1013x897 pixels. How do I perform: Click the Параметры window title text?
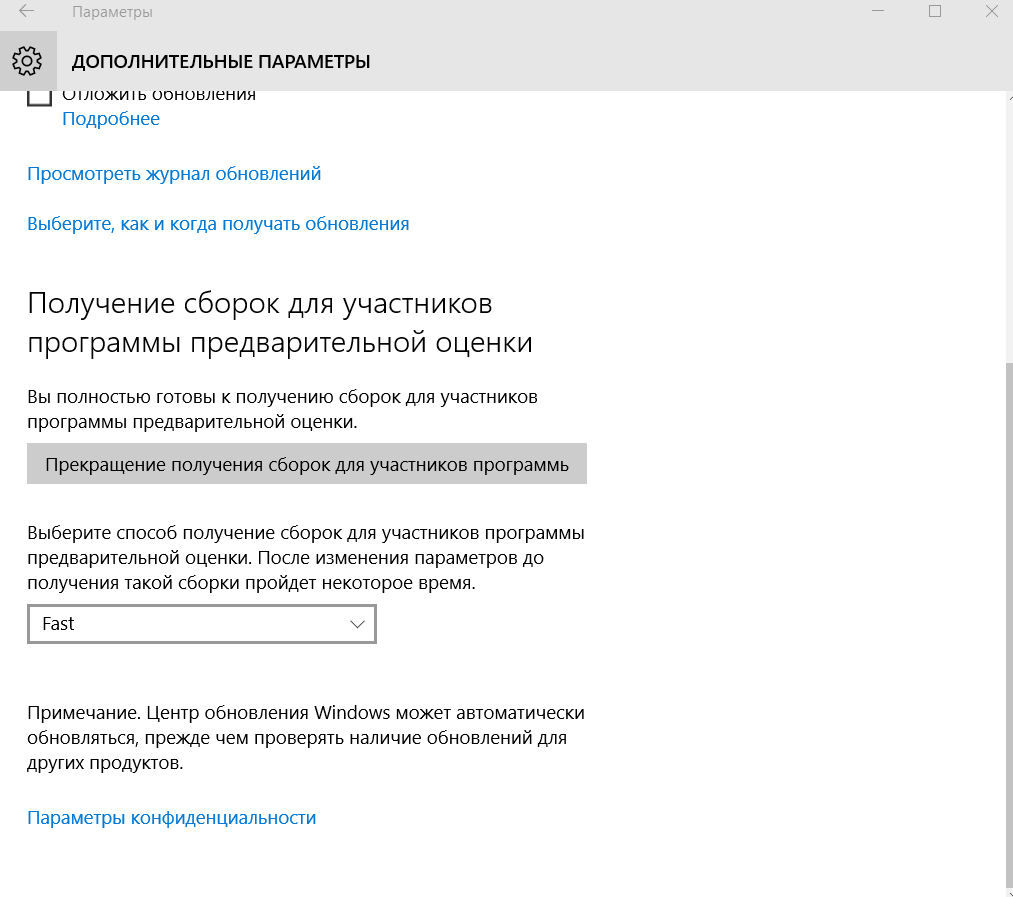112,13
